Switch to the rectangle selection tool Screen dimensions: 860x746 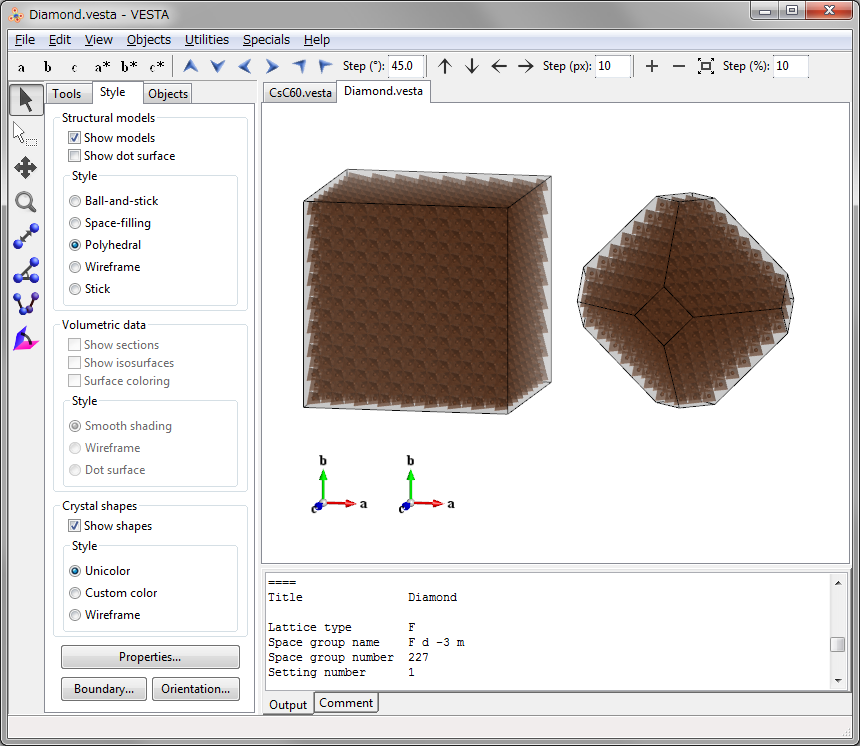(25, 133)
